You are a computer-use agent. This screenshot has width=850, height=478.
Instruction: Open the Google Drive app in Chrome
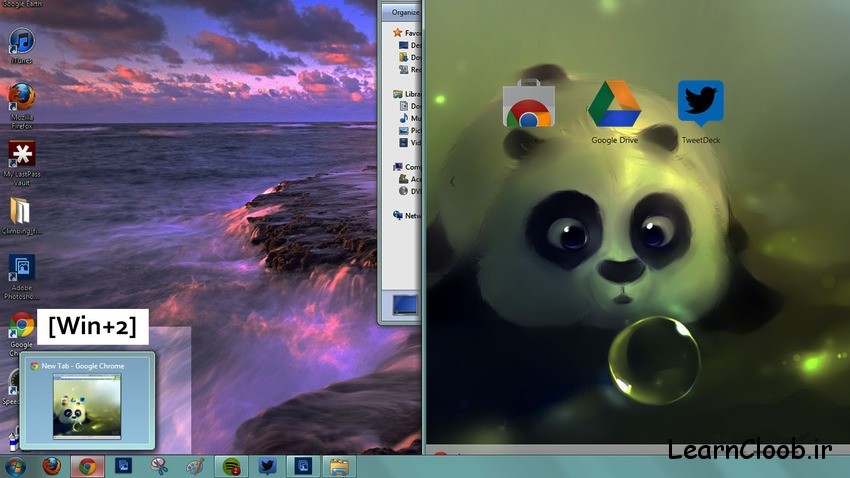tap(614, 112)
